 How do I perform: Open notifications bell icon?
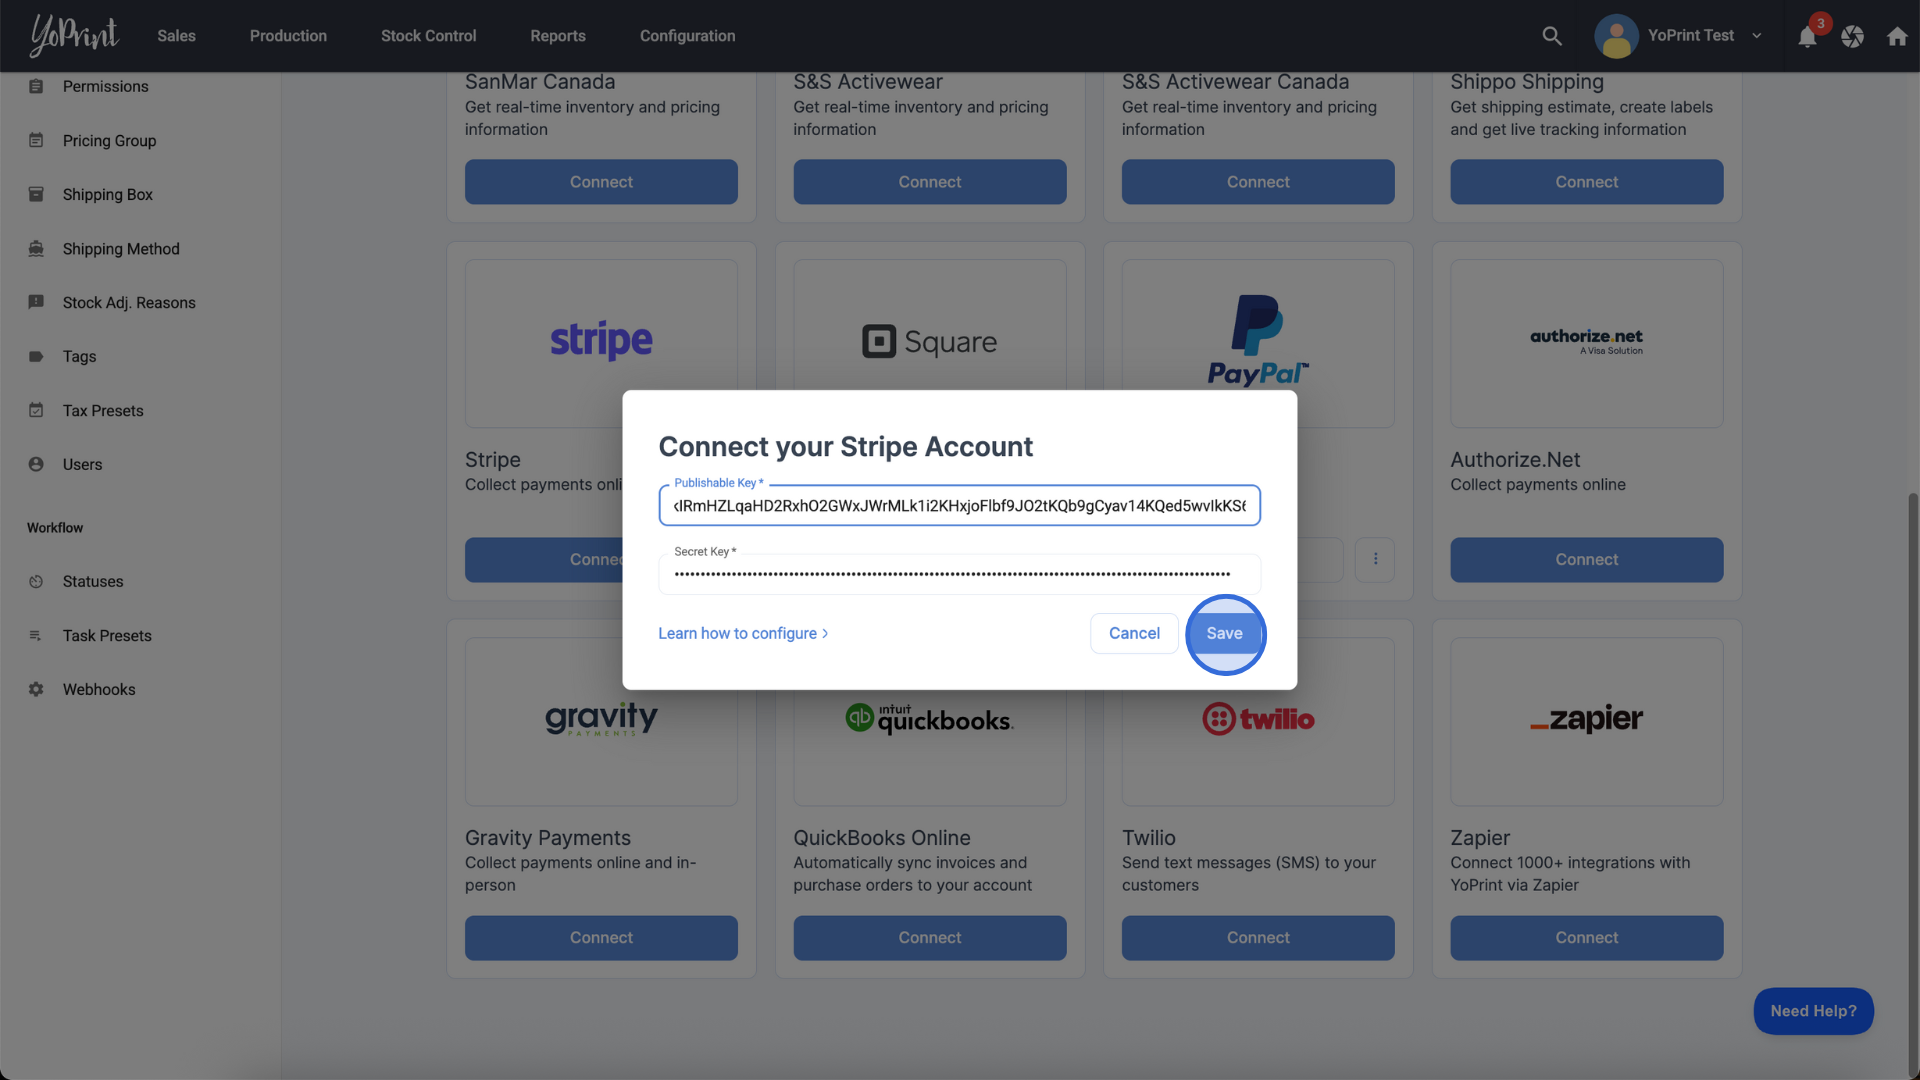pyautogui.click(x=1807, y=37)
